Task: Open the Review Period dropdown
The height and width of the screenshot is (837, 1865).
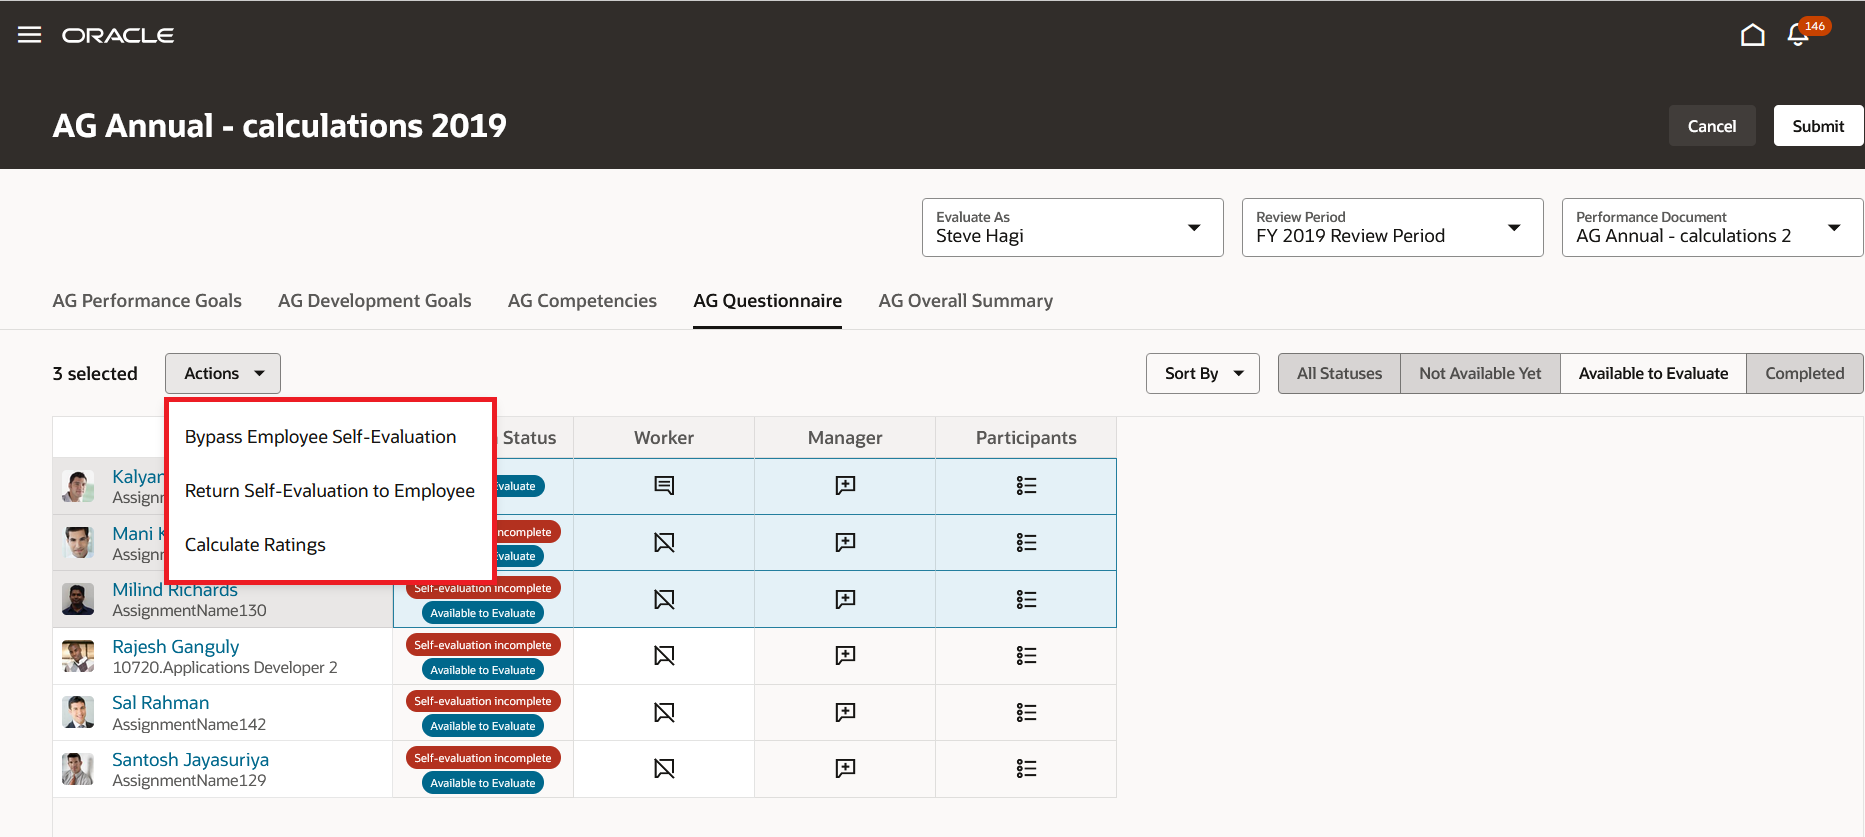Action: 1392,227
